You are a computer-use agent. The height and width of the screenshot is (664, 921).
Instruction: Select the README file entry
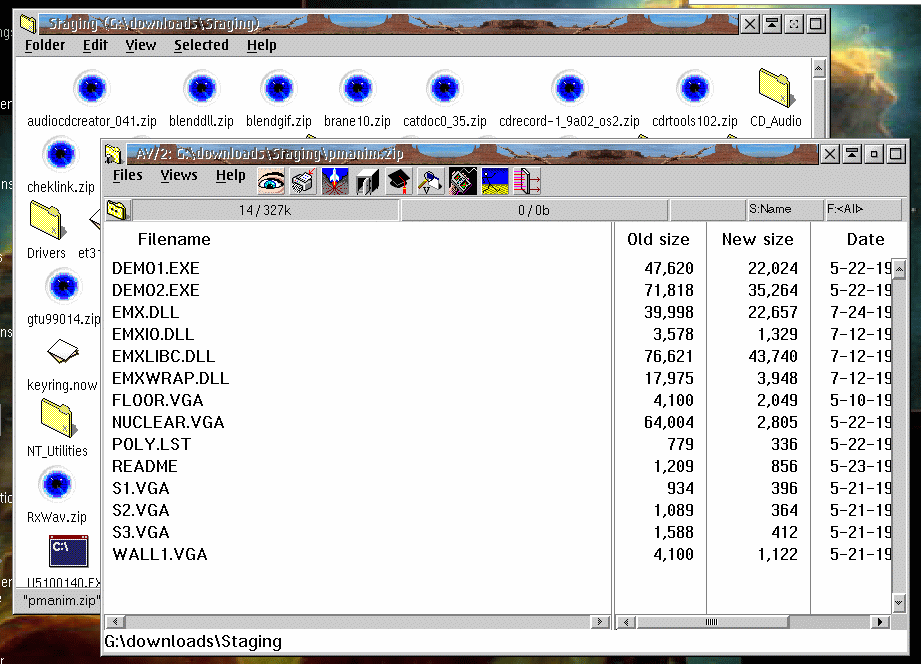pyautogui.click(x=145, y=466)
